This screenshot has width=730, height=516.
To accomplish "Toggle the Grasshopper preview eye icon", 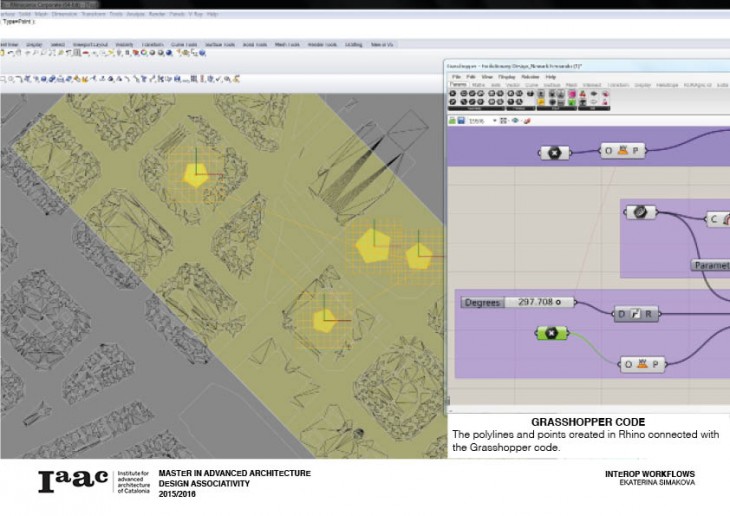I will [x=515, y=120].
